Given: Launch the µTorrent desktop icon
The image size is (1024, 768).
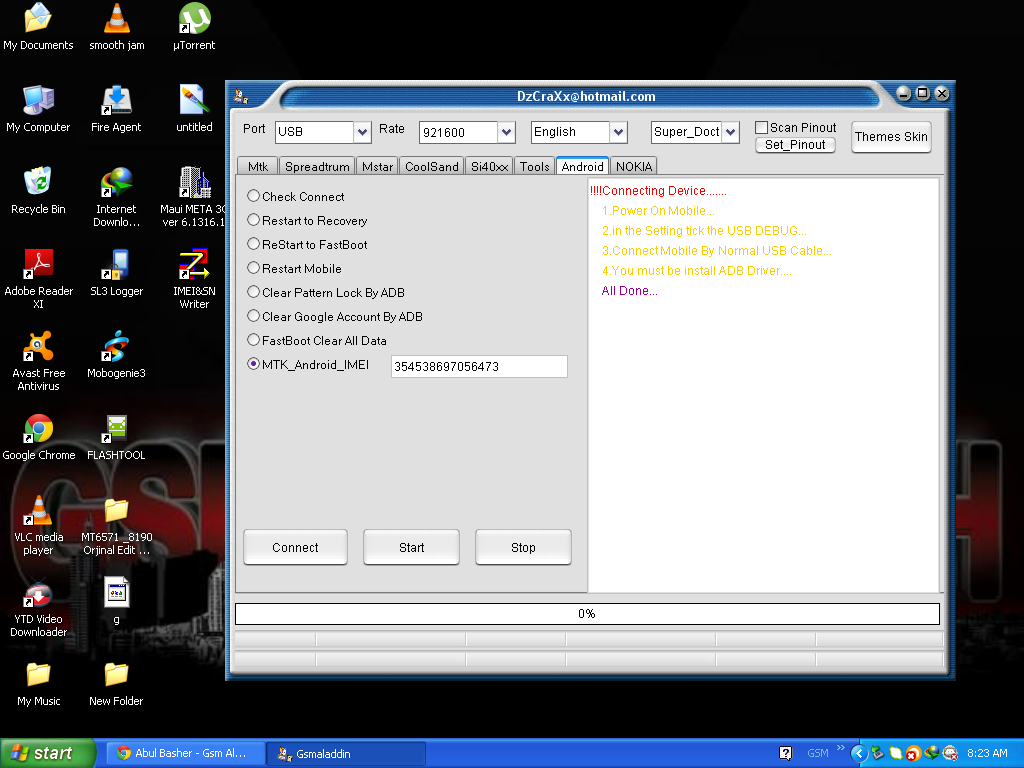Looking at the screenshot, I should coord(194,19).
